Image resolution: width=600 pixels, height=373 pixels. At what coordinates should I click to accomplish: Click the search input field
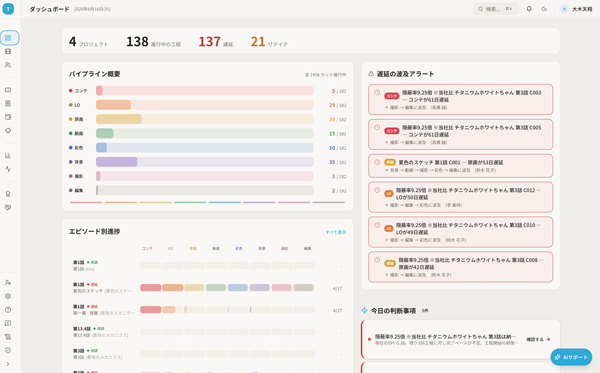click(496, 9)
